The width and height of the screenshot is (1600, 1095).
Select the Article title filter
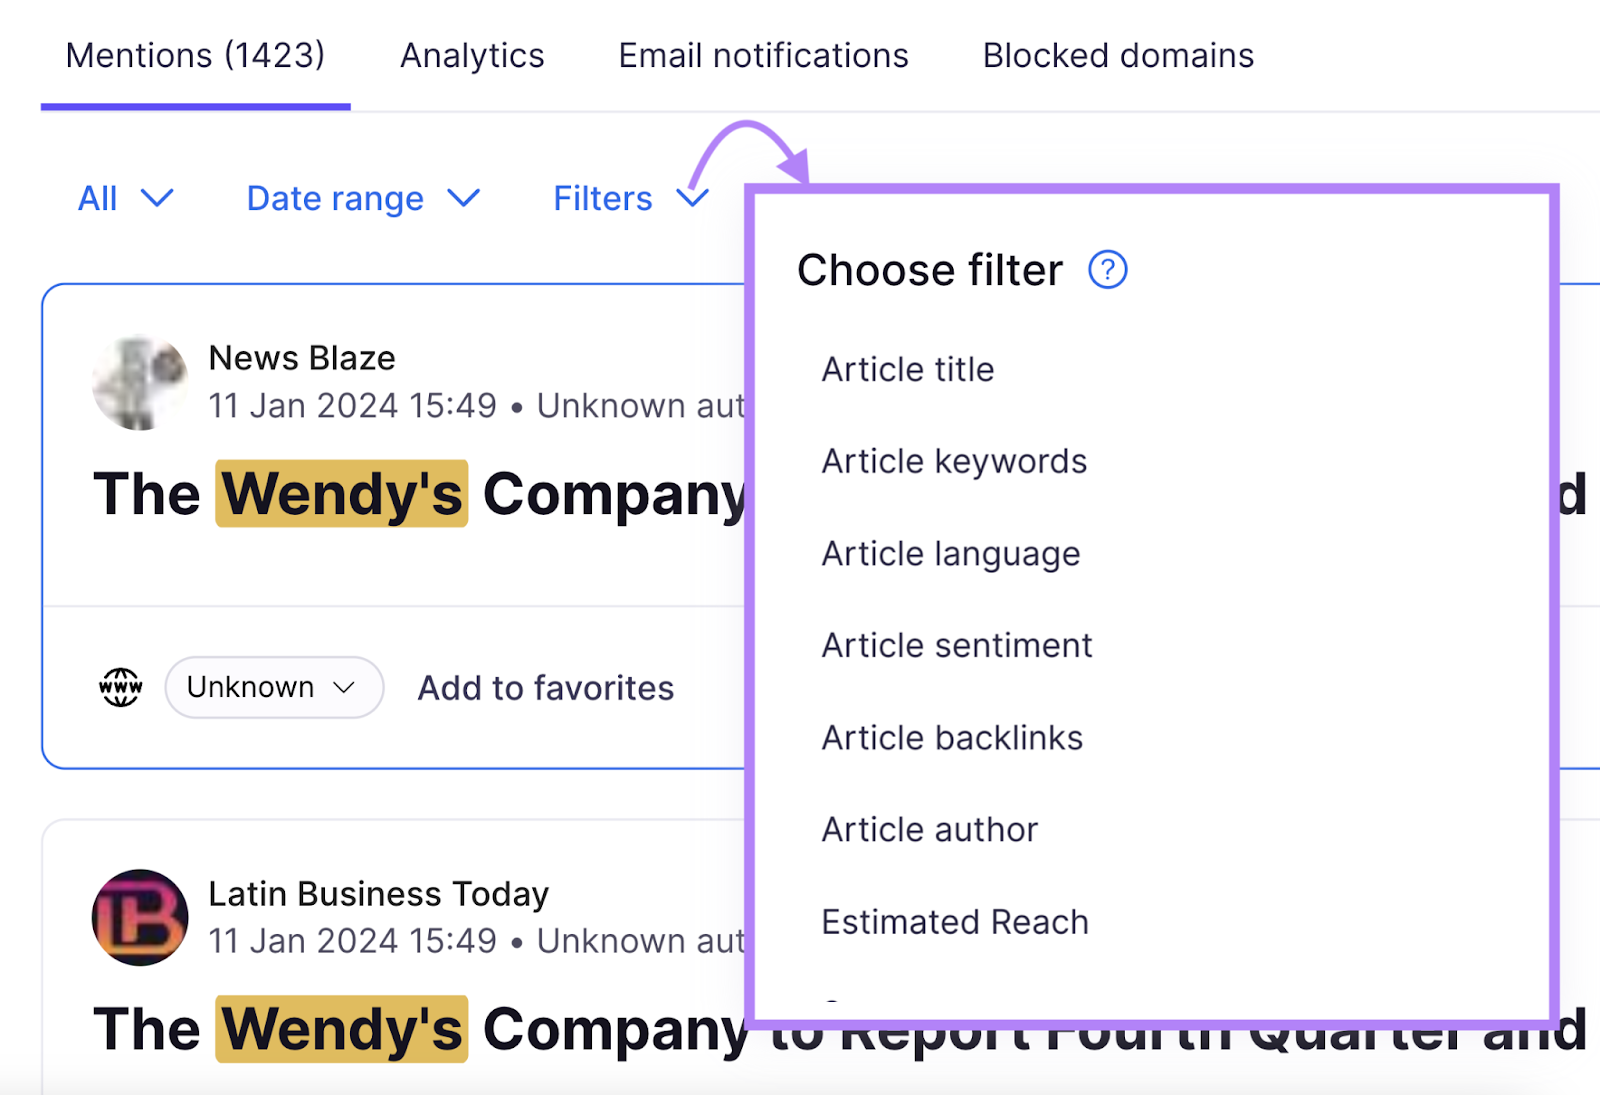click(x=907, y=369)
